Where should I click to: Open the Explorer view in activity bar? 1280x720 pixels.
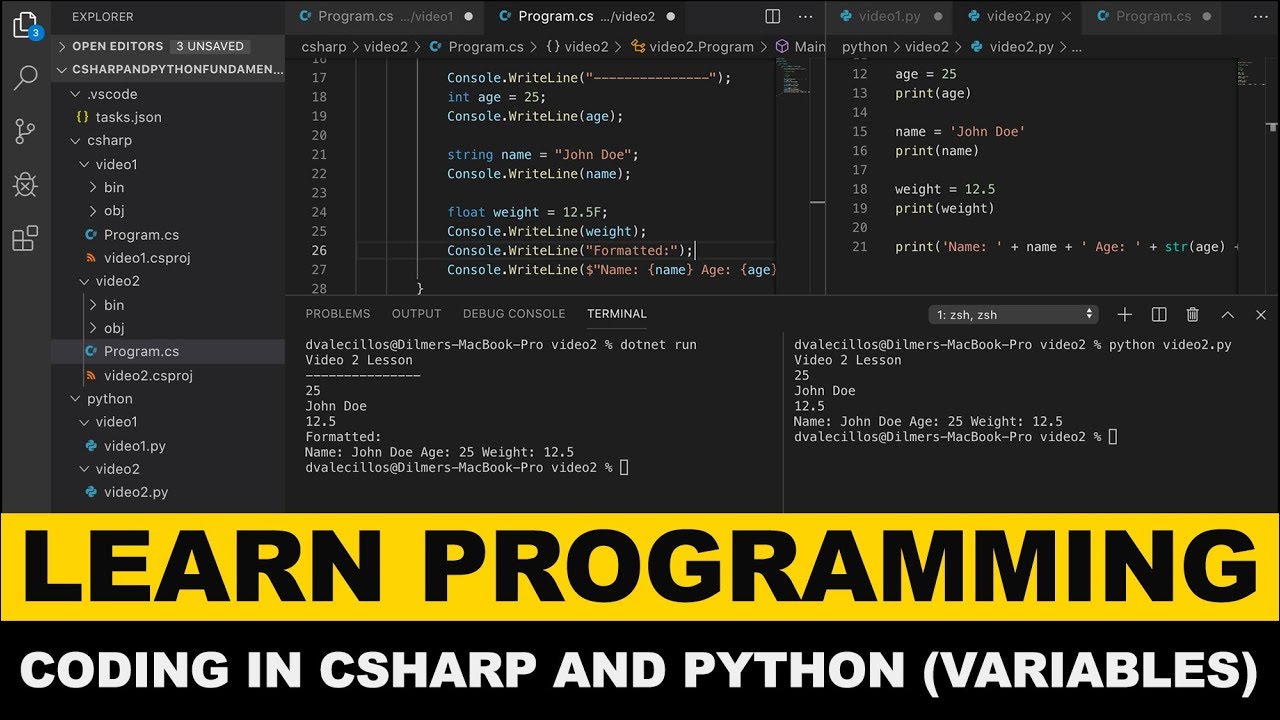(25, 25)
